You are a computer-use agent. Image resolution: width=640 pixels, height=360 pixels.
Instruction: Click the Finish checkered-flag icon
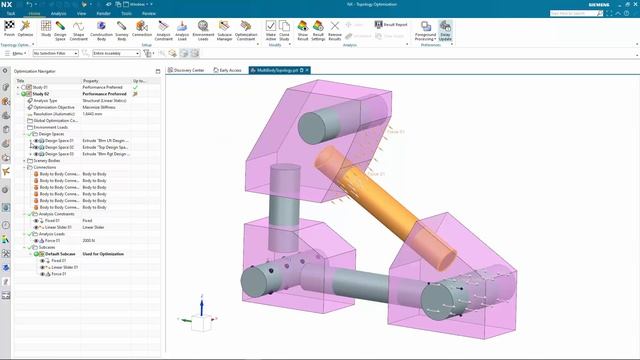pyautogui.click(x=9, y=26)
